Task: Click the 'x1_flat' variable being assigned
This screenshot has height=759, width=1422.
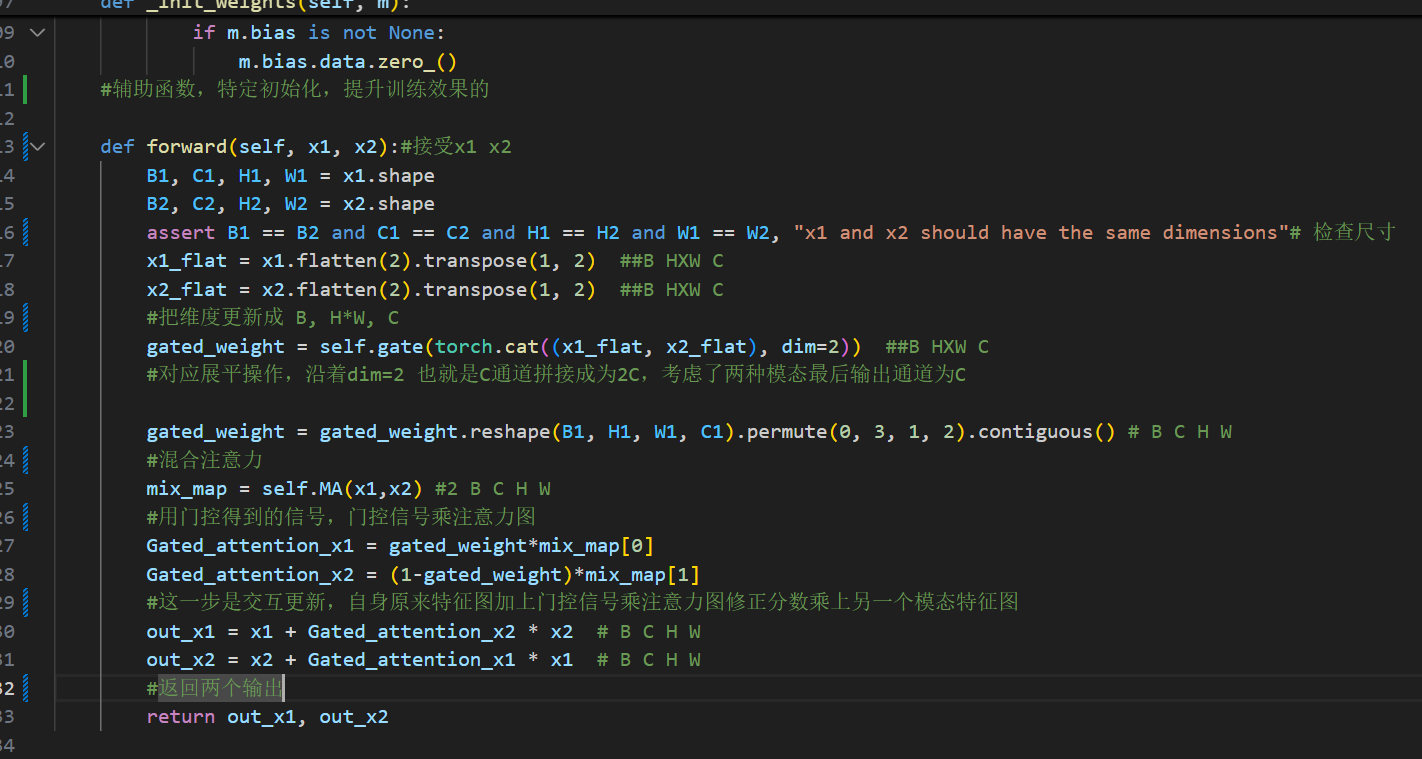Action: coord(187,261)
